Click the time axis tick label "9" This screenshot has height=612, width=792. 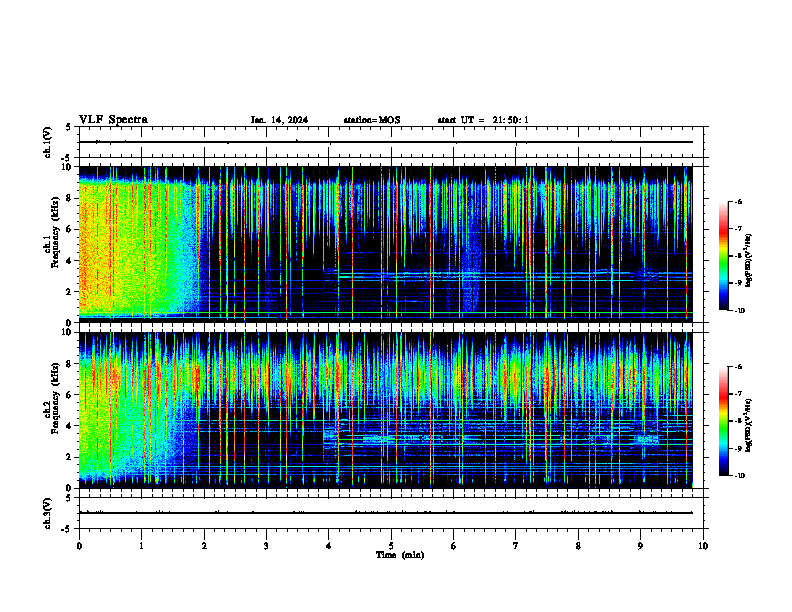[x=640, y=546]
